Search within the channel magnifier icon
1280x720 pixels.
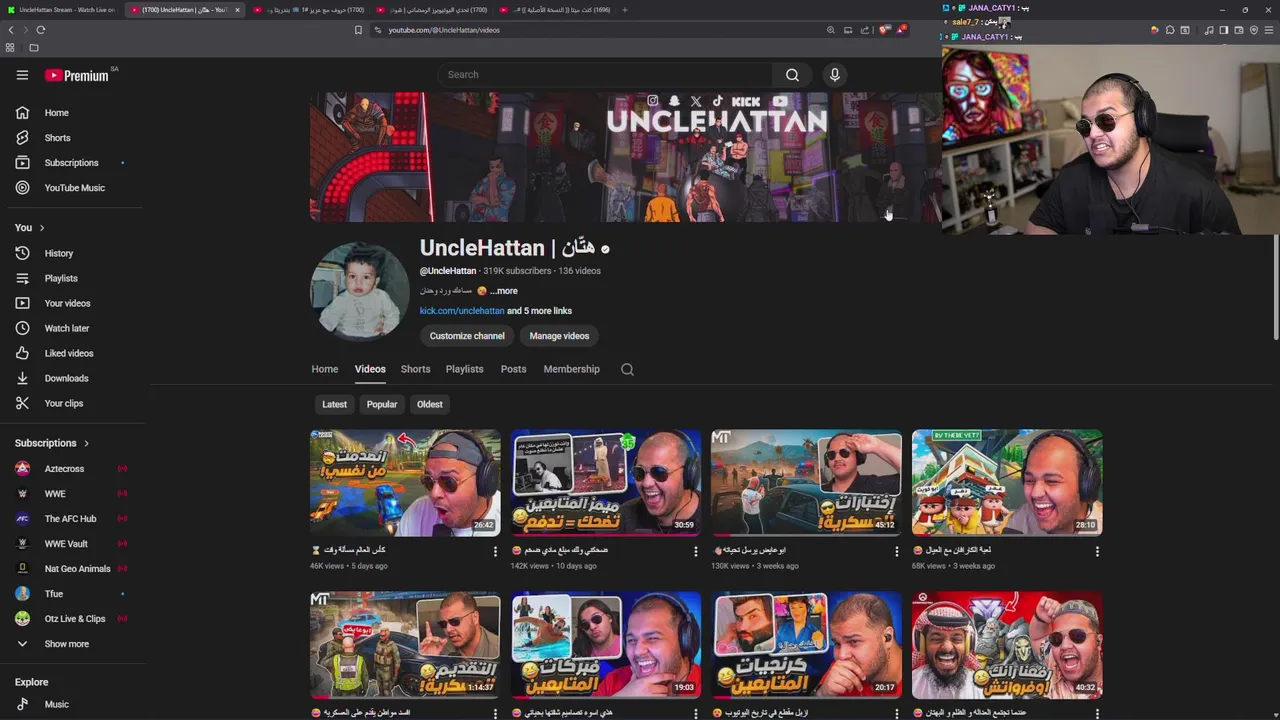[x=627, y=369]
